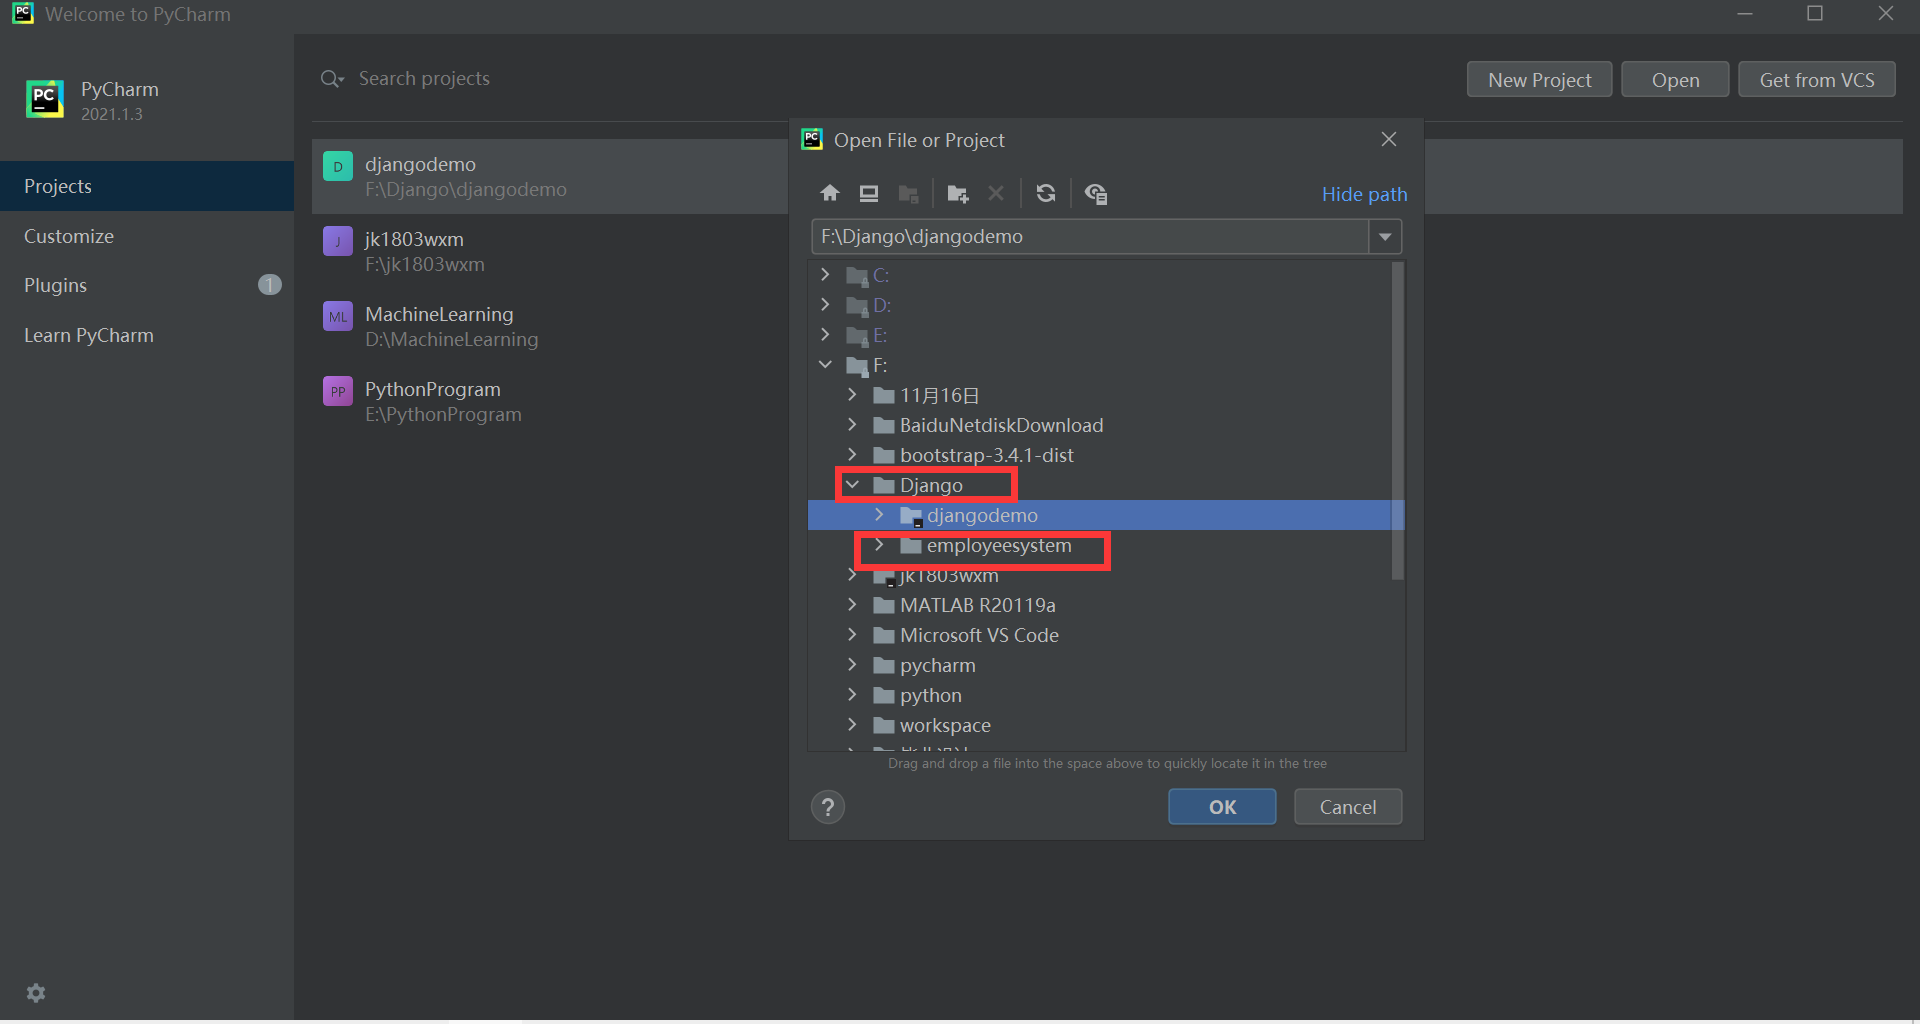Close the Open File or Project dialog
The image size is (1920, 1024).
coord(1389,139)
